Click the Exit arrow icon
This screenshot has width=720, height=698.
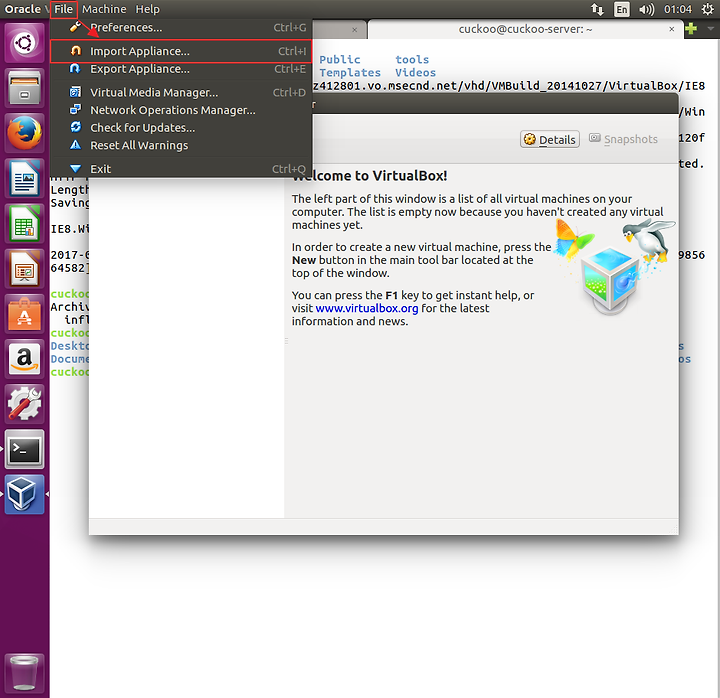(76, 169)
